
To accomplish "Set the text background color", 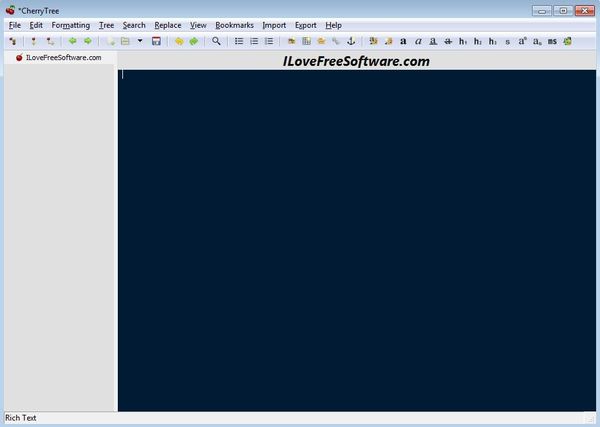I will coord(388,41).
